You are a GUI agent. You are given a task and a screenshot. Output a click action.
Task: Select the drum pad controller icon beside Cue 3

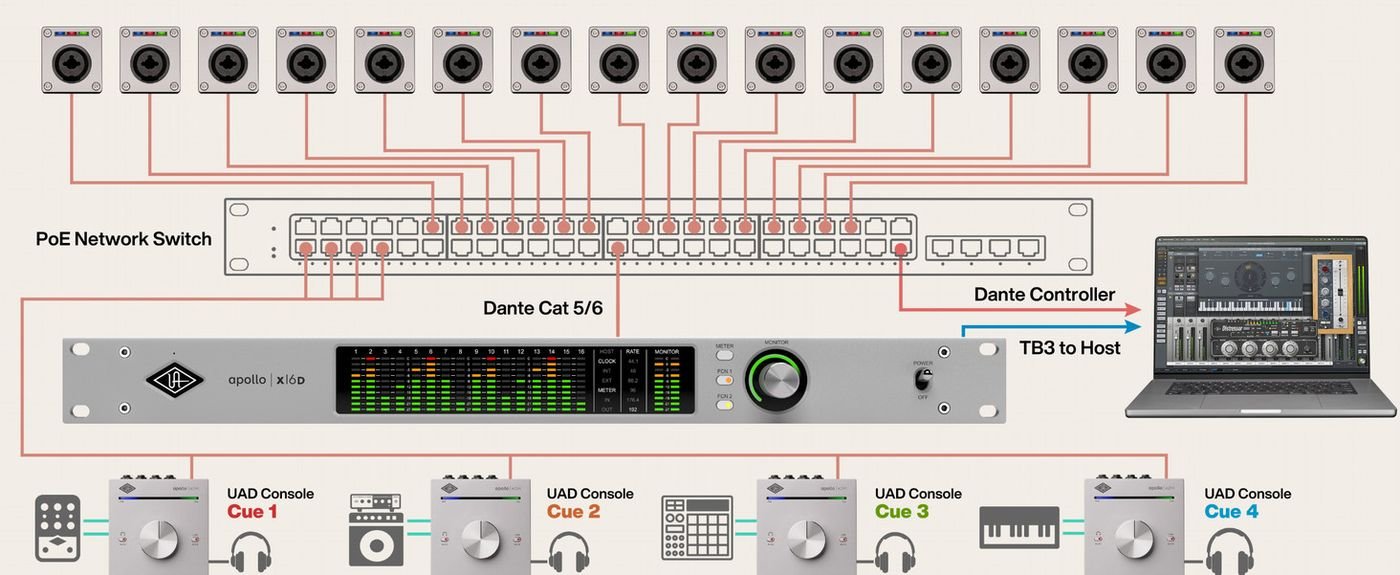click(x=697, y=528)
